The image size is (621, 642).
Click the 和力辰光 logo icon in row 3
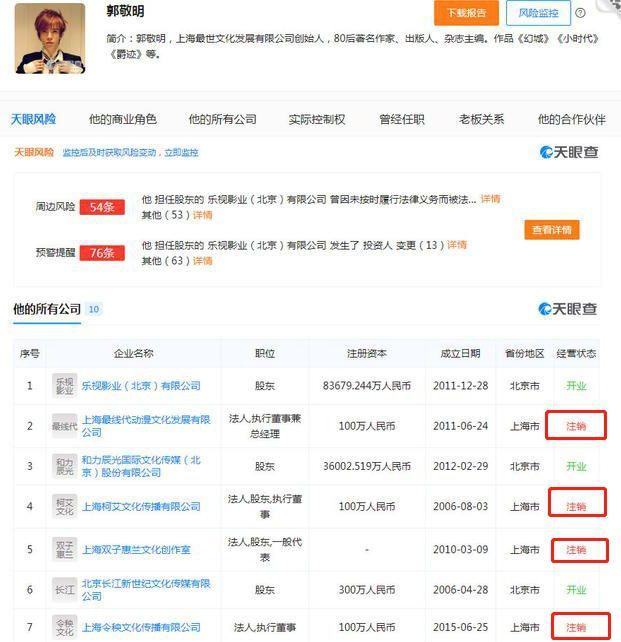click(x=65, y=466)
